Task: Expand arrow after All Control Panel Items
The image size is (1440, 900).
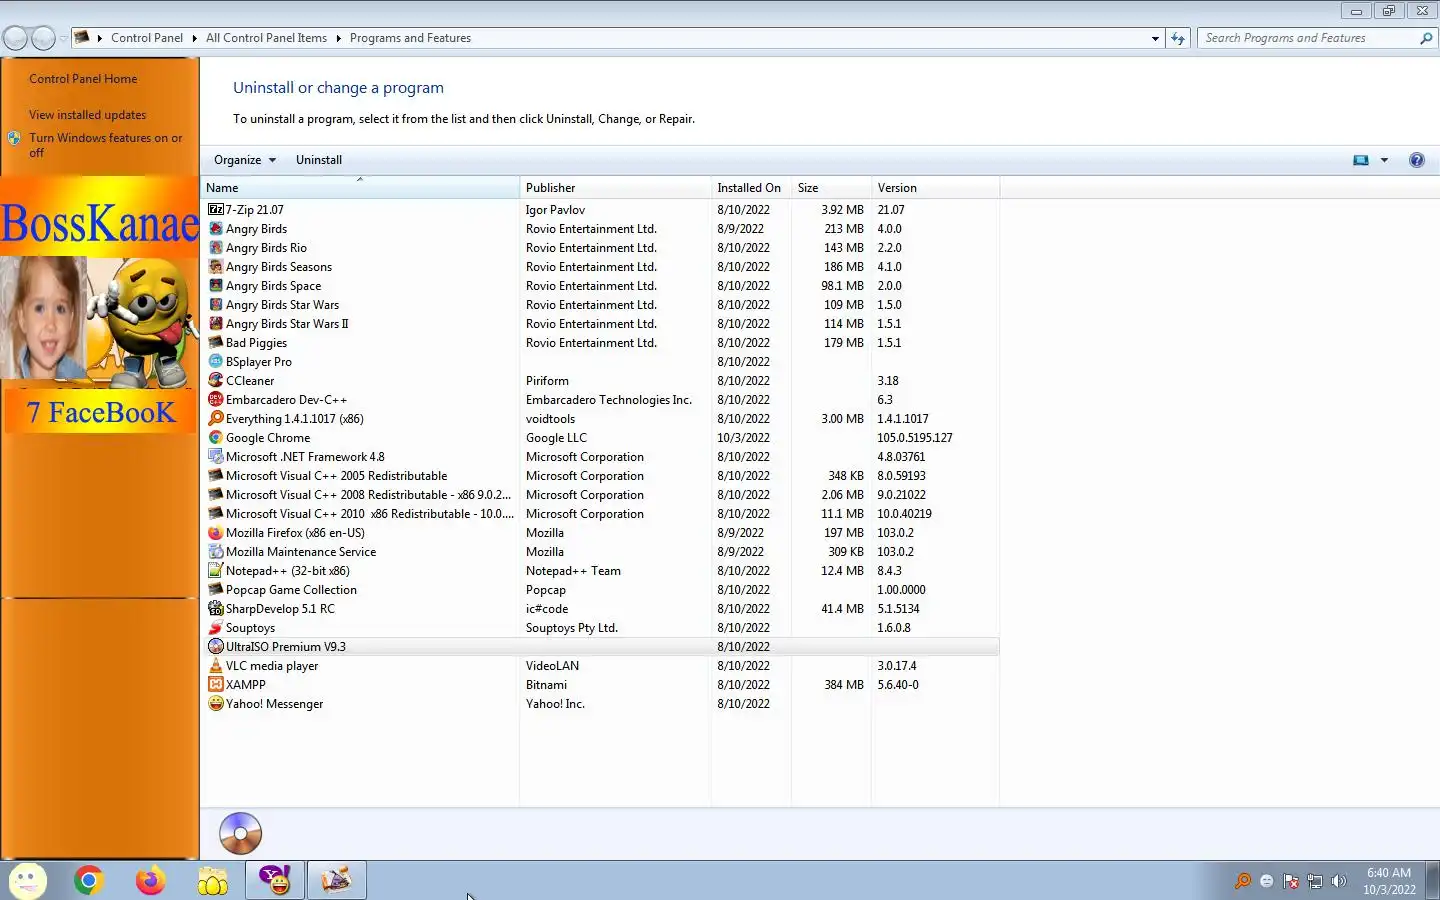Action: tap(338, 38)
